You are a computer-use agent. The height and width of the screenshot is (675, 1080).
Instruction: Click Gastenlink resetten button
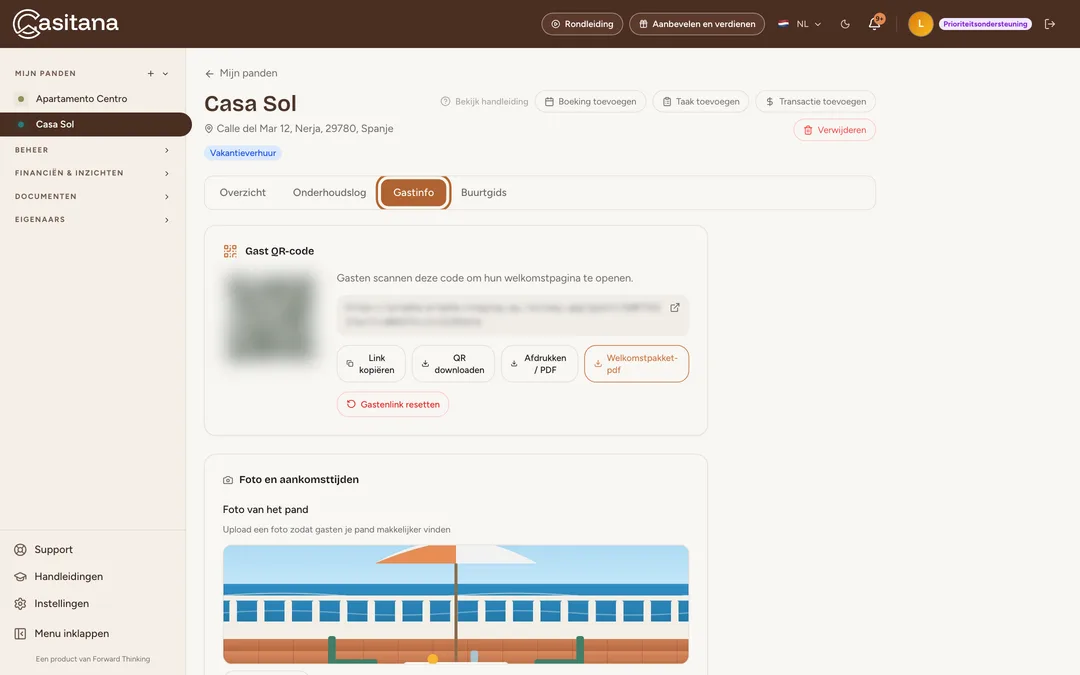pyautogui.click(x=393, y=404)
